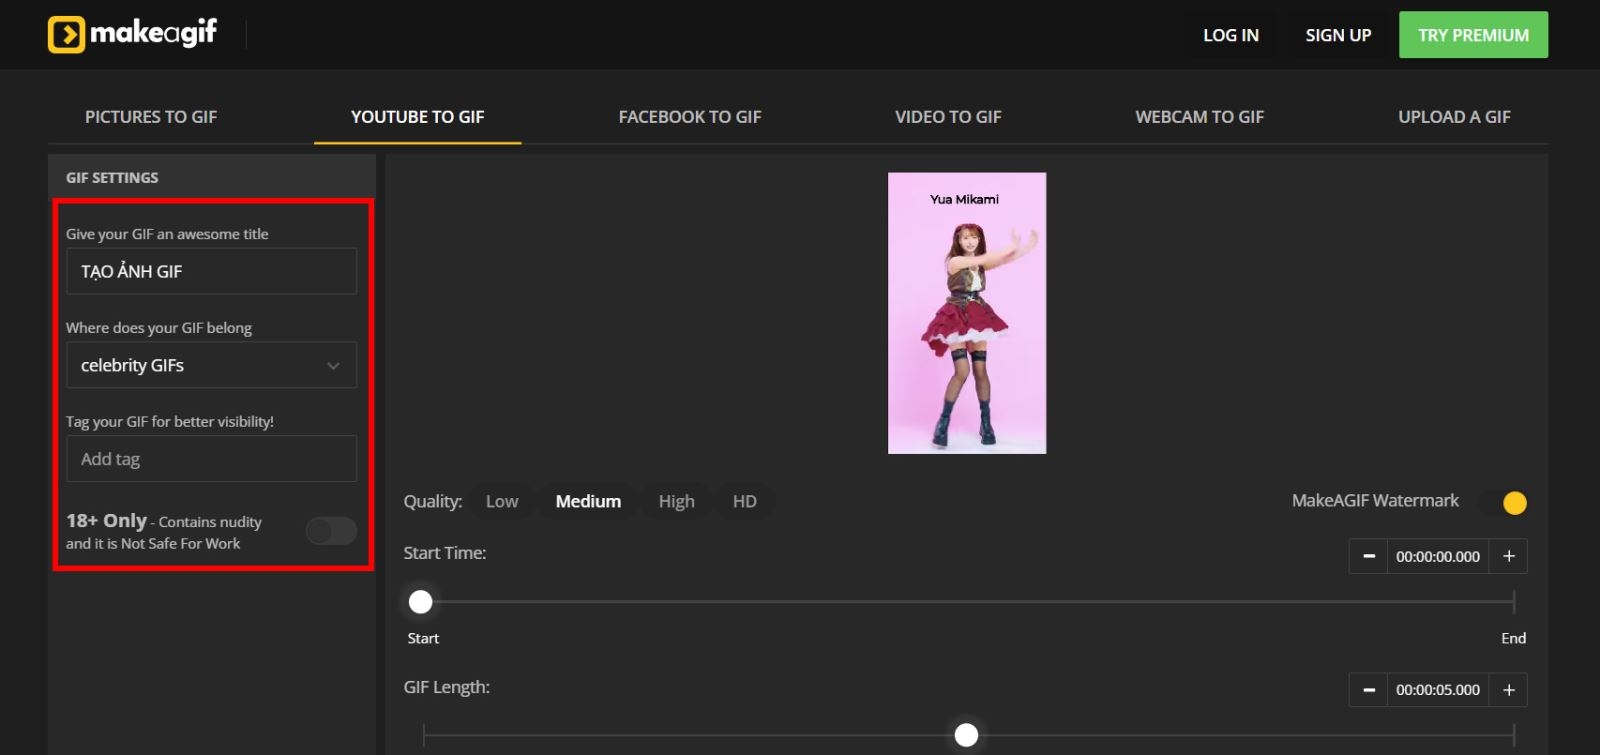Switch to Pictures to GIF tab
1600x755 pixels.
pos(151,117)
